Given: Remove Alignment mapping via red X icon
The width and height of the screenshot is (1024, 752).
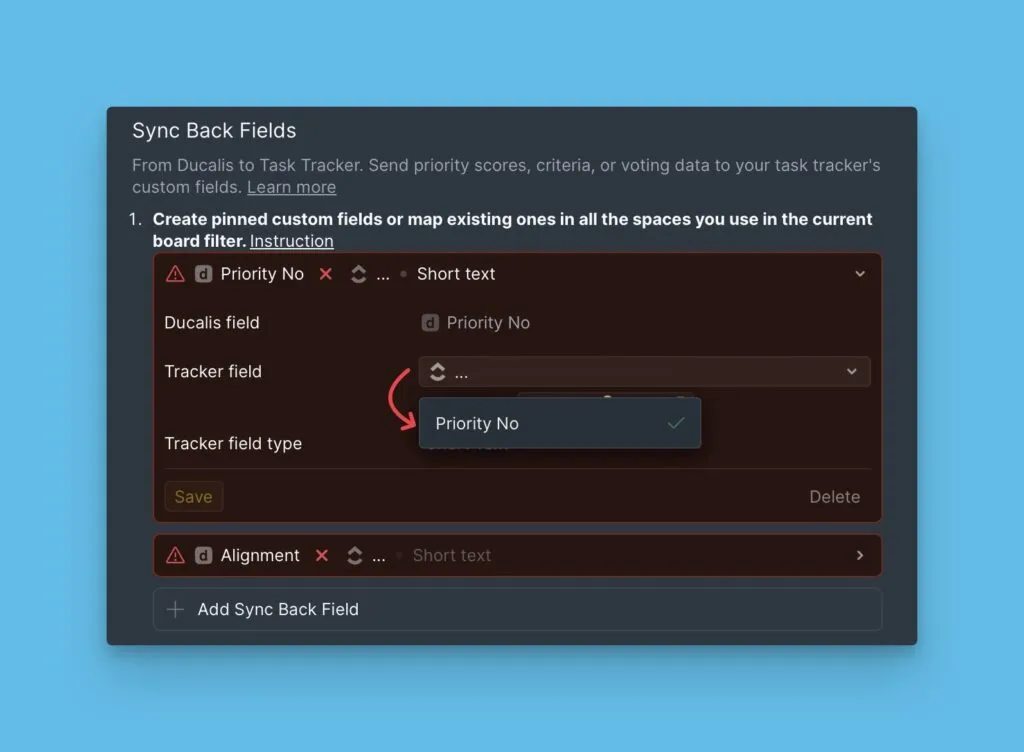Looking at the screenshot, I should point(320,555).
